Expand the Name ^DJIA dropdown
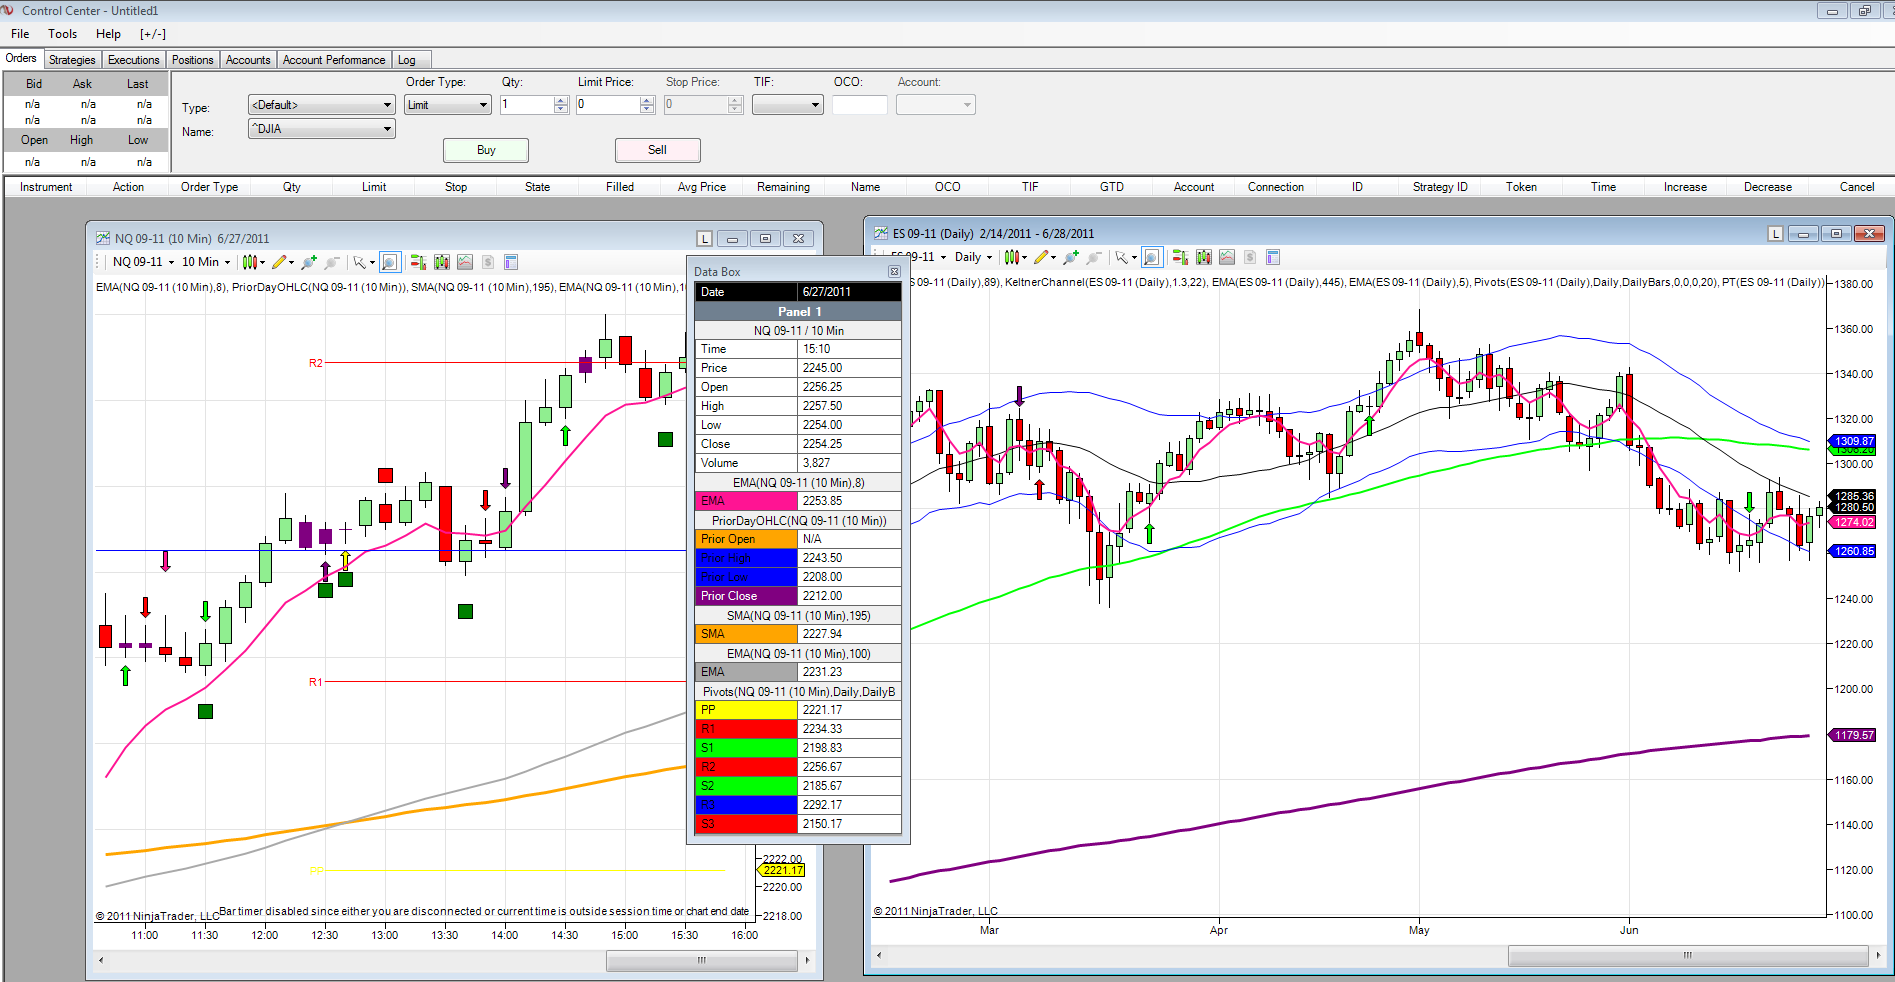The width and height of the screenshot is (1895, 982). click(322, 129)
